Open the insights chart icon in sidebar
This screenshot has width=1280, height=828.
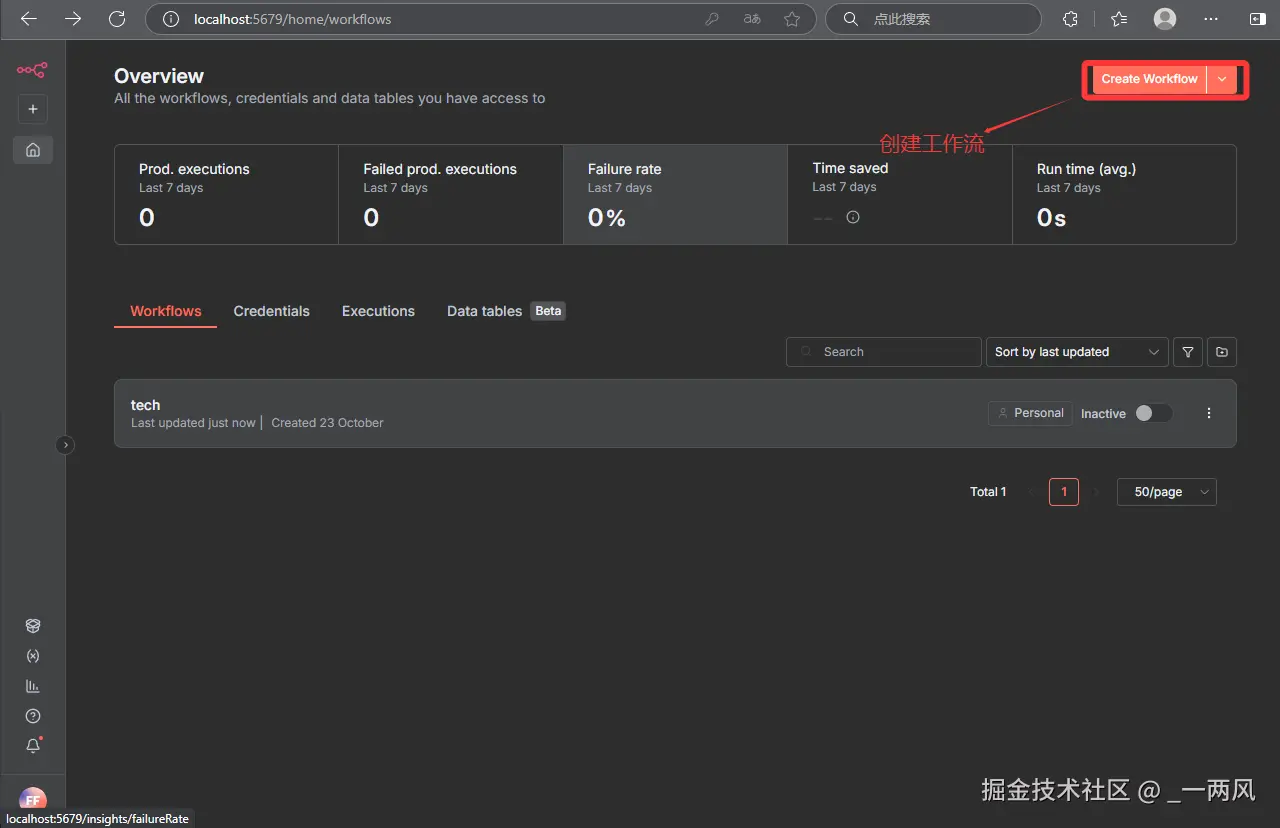click(33, 686)
